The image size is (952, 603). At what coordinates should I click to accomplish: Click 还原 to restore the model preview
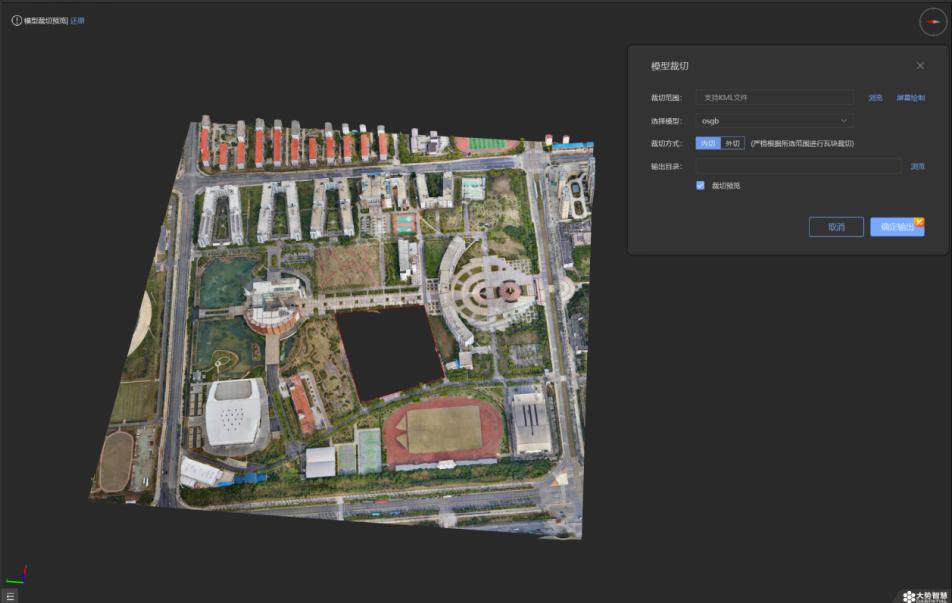(77, 21)
